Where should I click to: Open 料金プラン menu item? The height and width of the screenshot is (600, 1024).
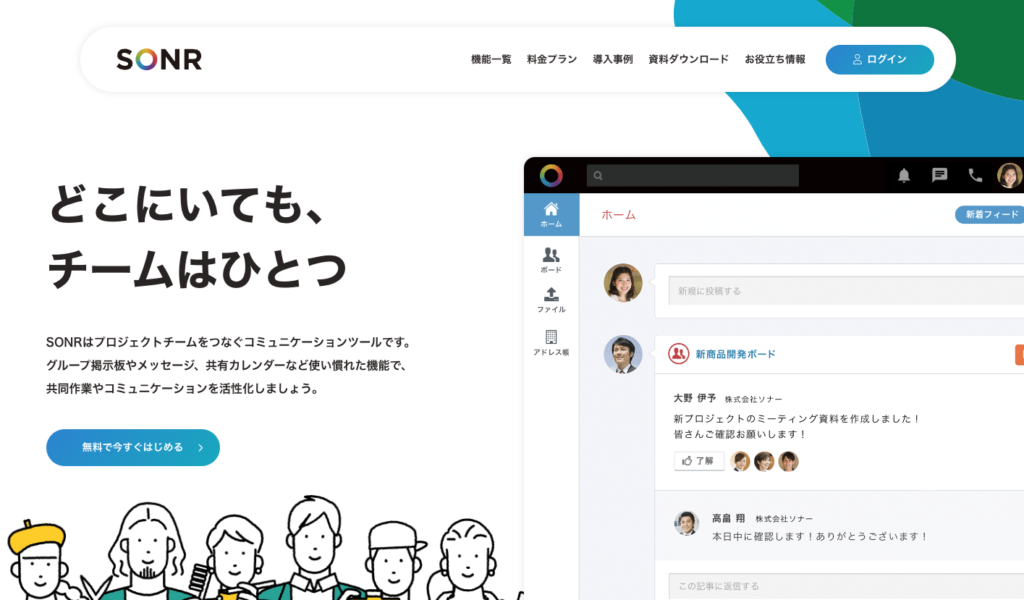pyautogui.click(x=552, y=59)
